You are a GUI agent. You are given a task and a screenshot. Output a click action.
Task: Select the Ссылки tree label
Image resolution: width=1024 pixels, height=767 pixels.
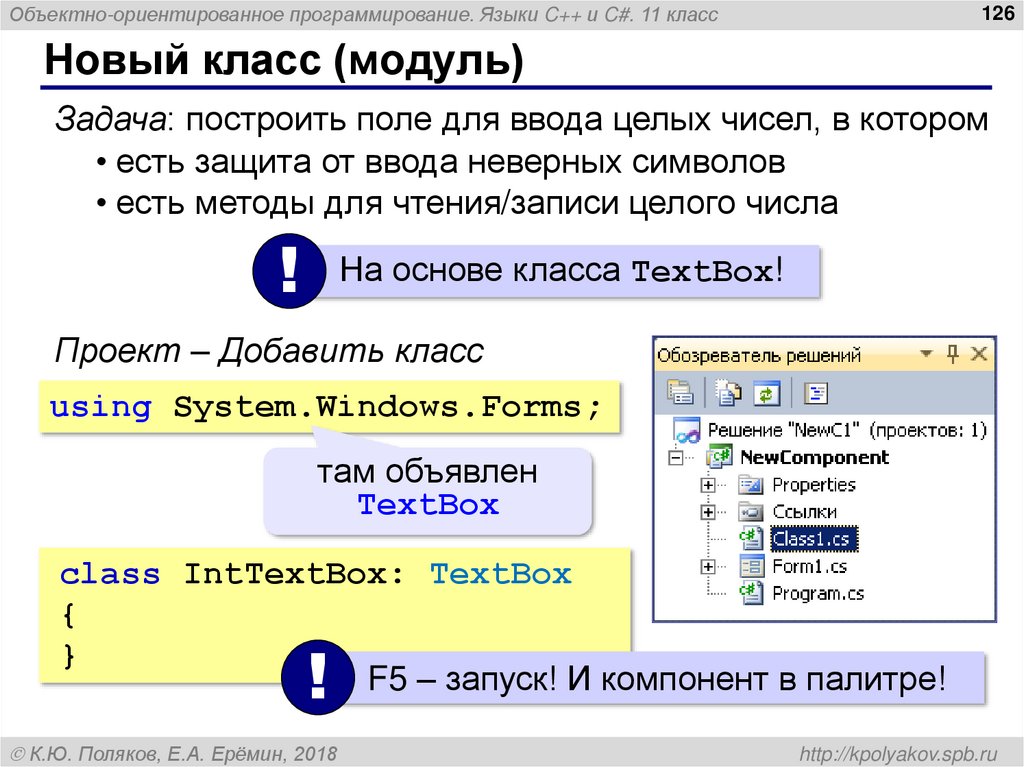pyautogui.click(x=805, y=512)
